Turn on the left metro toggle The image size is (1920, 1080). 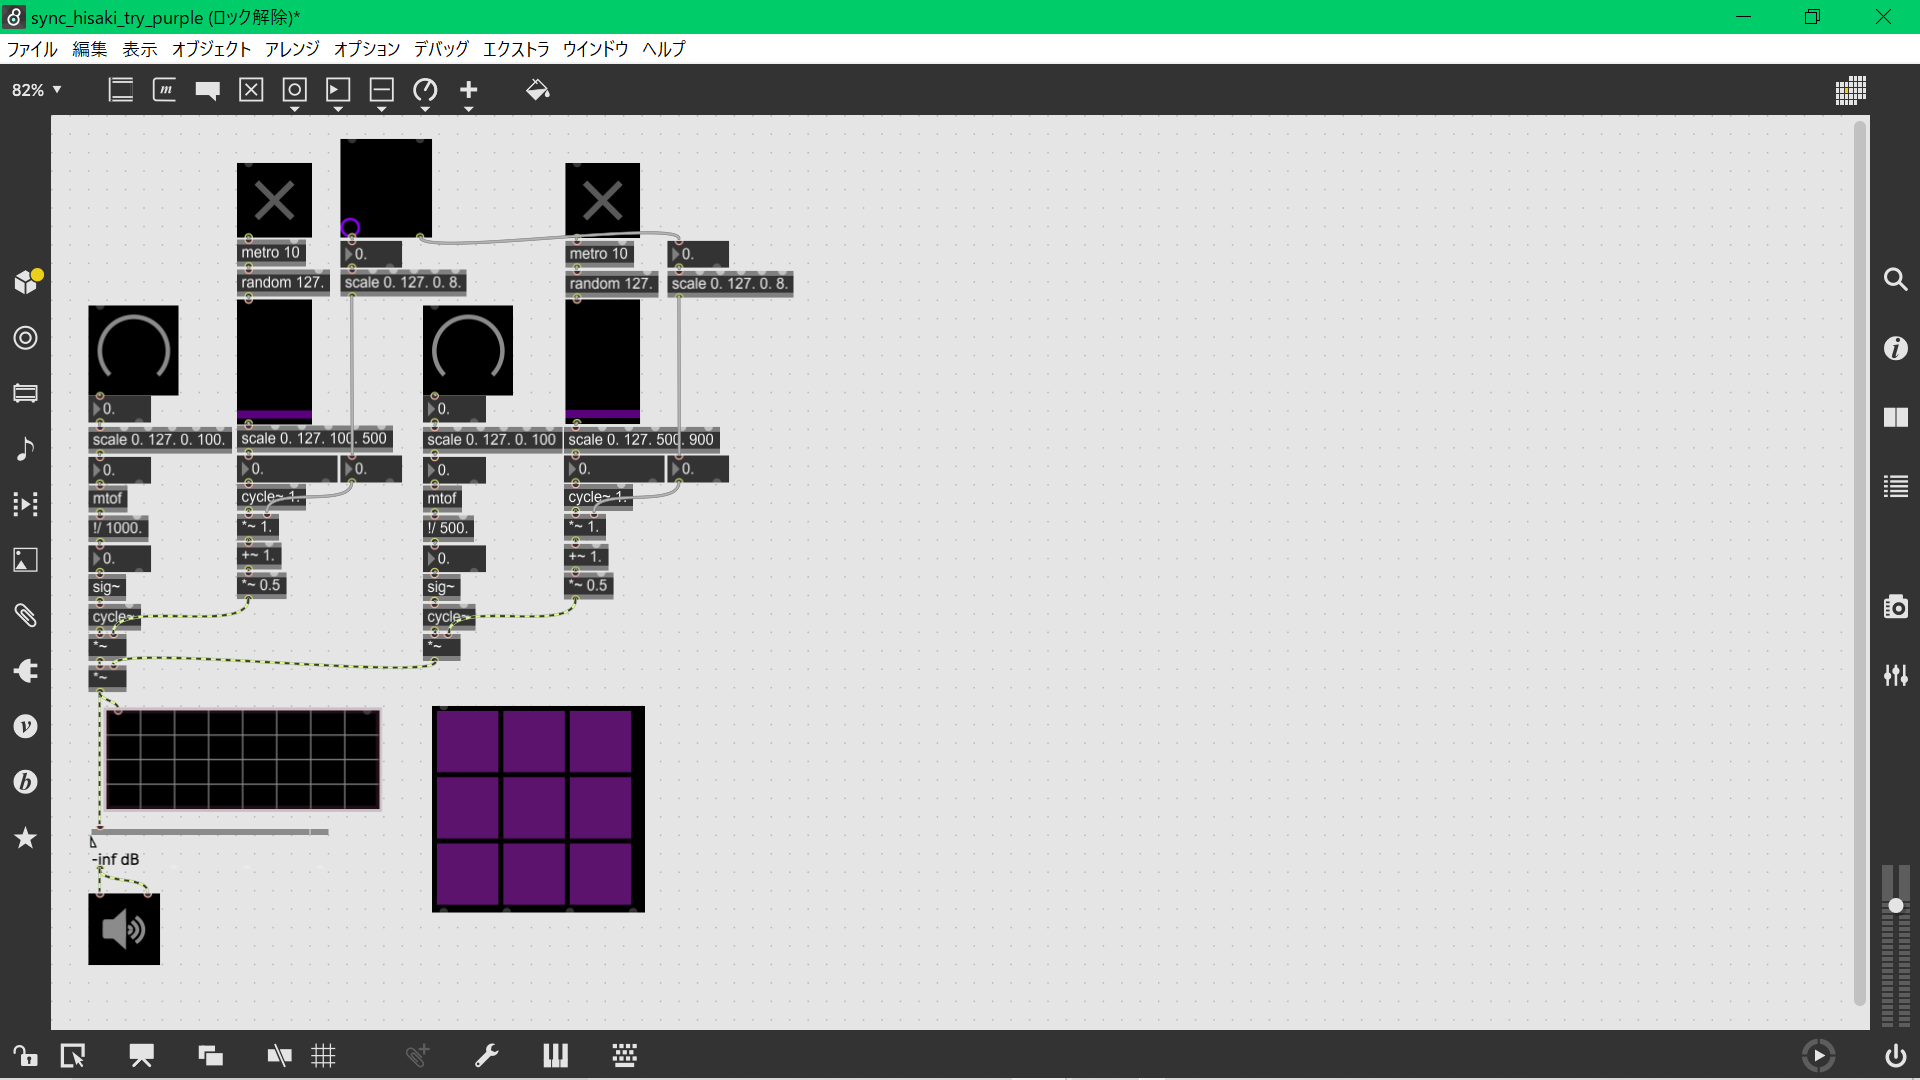click(274, 200)
